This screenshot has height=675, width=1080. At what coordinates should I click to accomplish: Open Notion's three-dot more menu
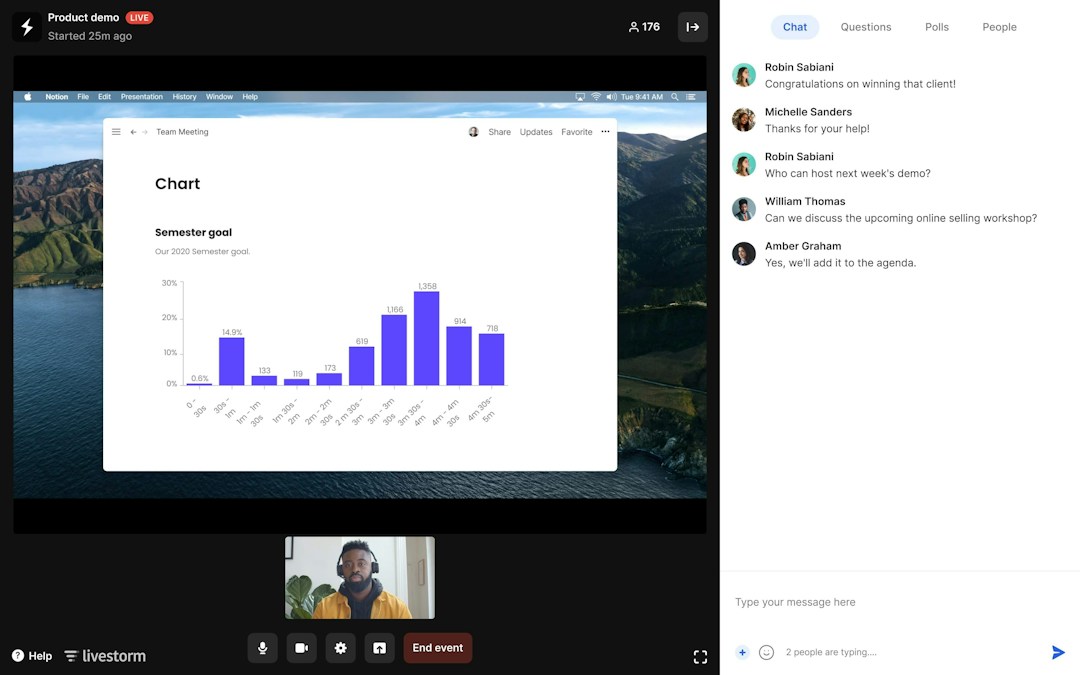click(x=605, y=132)
